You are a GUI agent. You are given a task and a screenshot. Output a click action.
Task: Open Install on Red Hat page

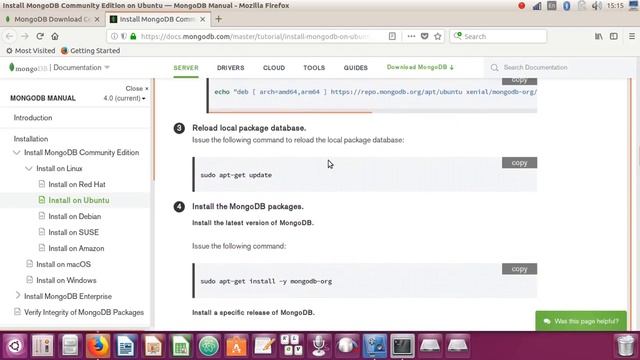[77, 184]
